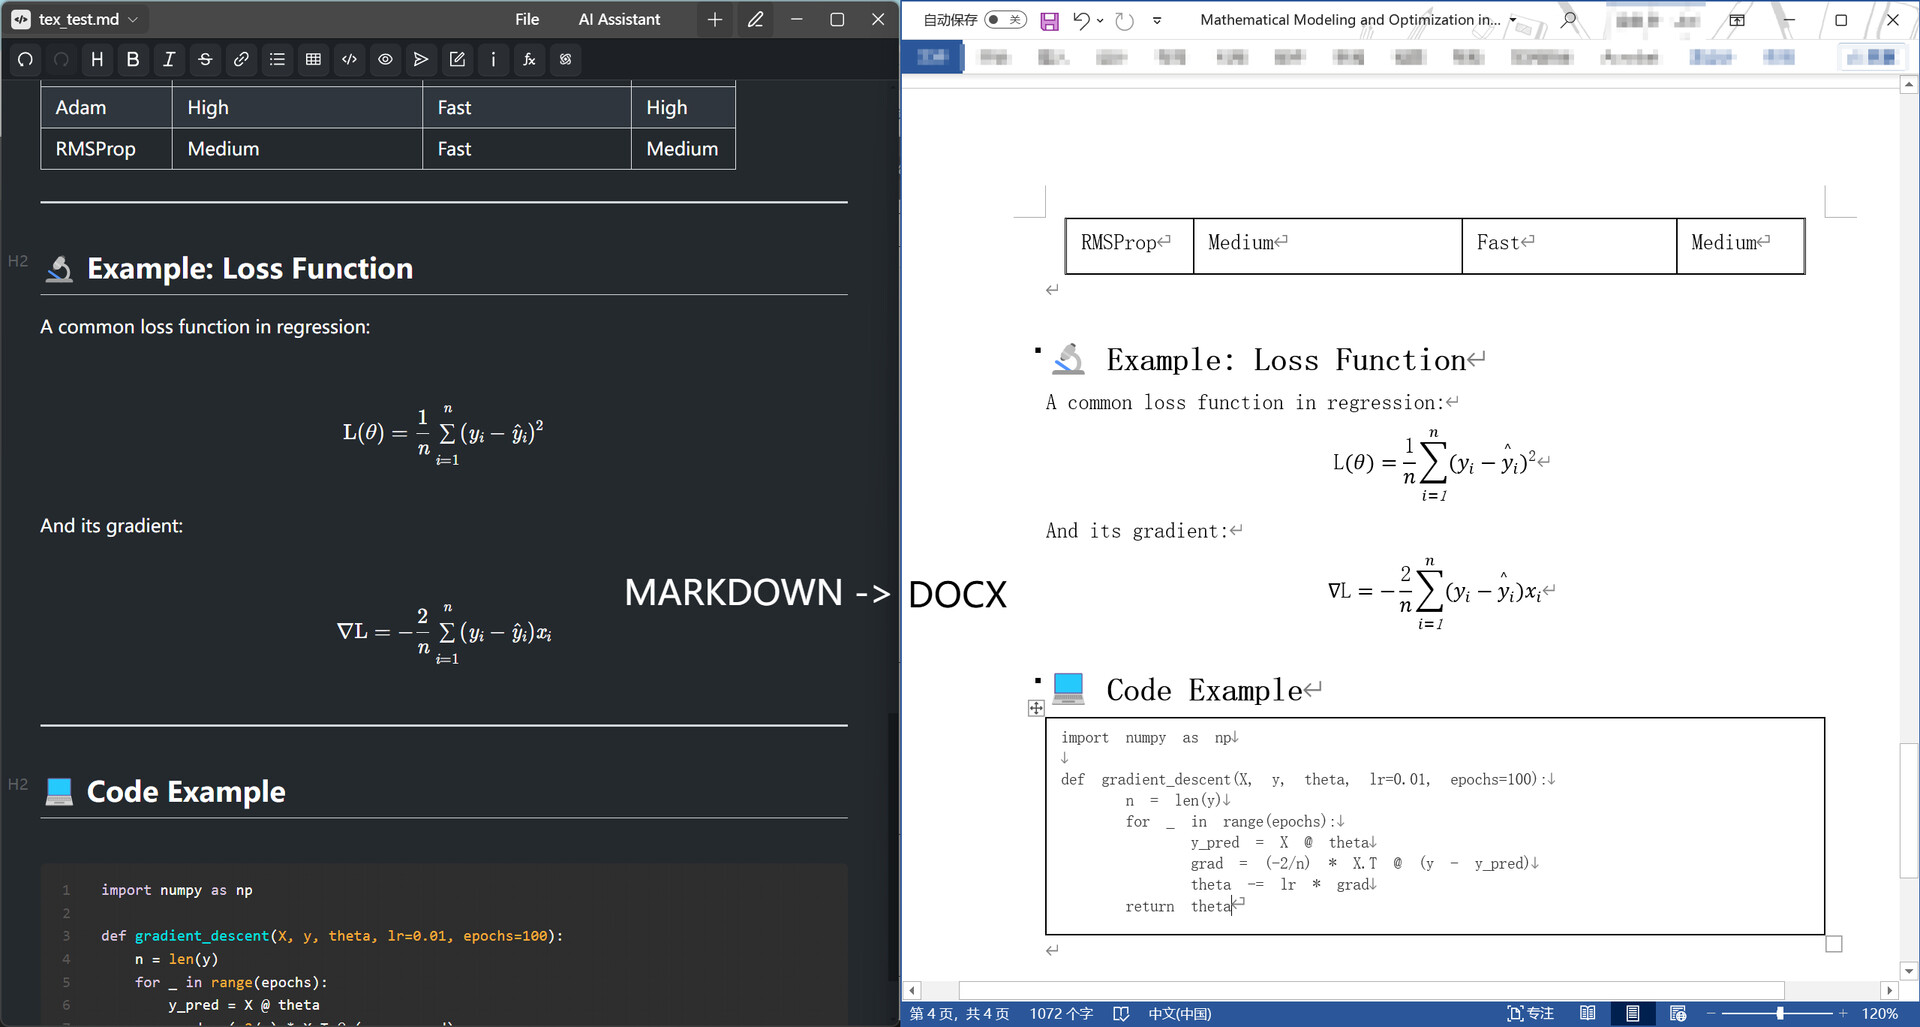Click the Example: Loss Function heading in markdown
This screenshot has width=1920, height=1027.
tap(250, 269)
